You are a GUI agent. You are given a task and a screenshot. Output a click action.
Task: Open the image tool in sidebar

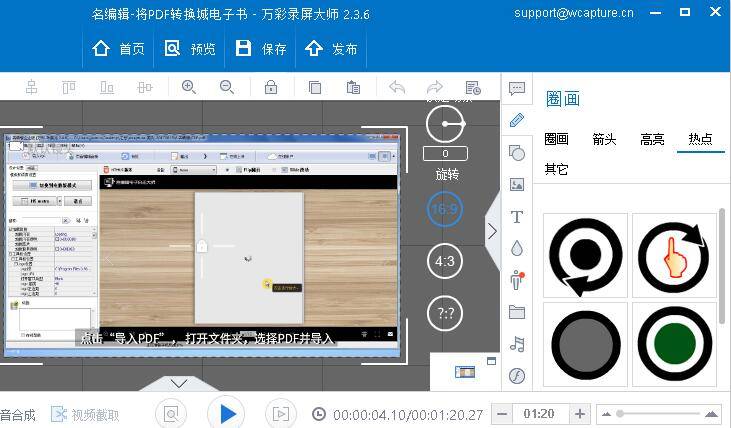coord(517,185)
